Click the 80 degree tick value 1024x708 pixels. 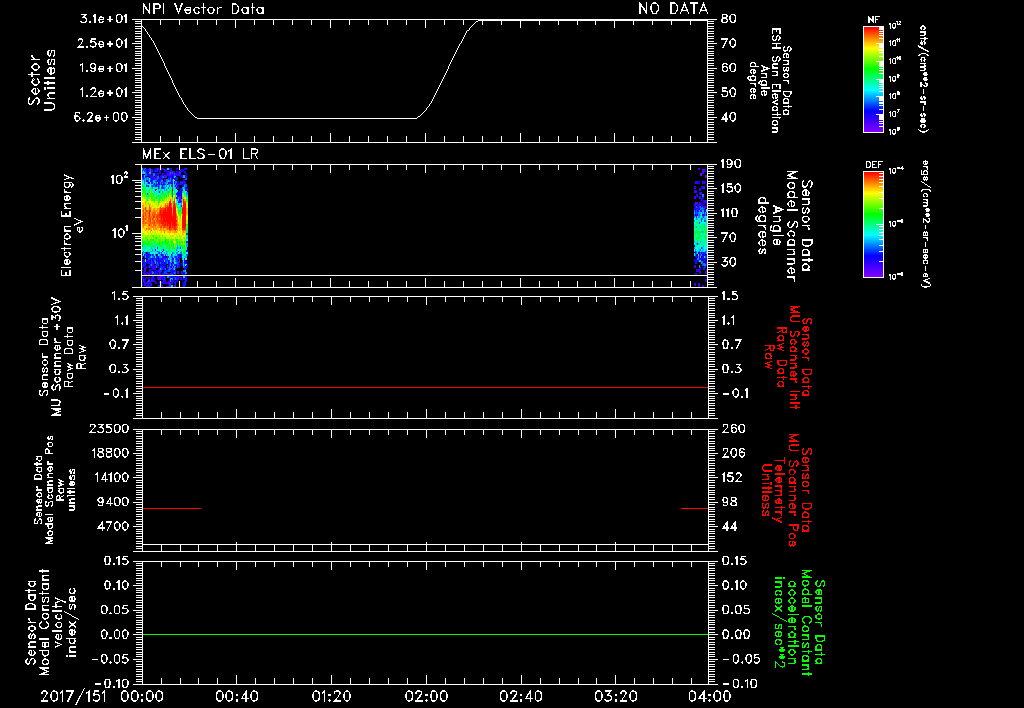click(x=729, y=19)
